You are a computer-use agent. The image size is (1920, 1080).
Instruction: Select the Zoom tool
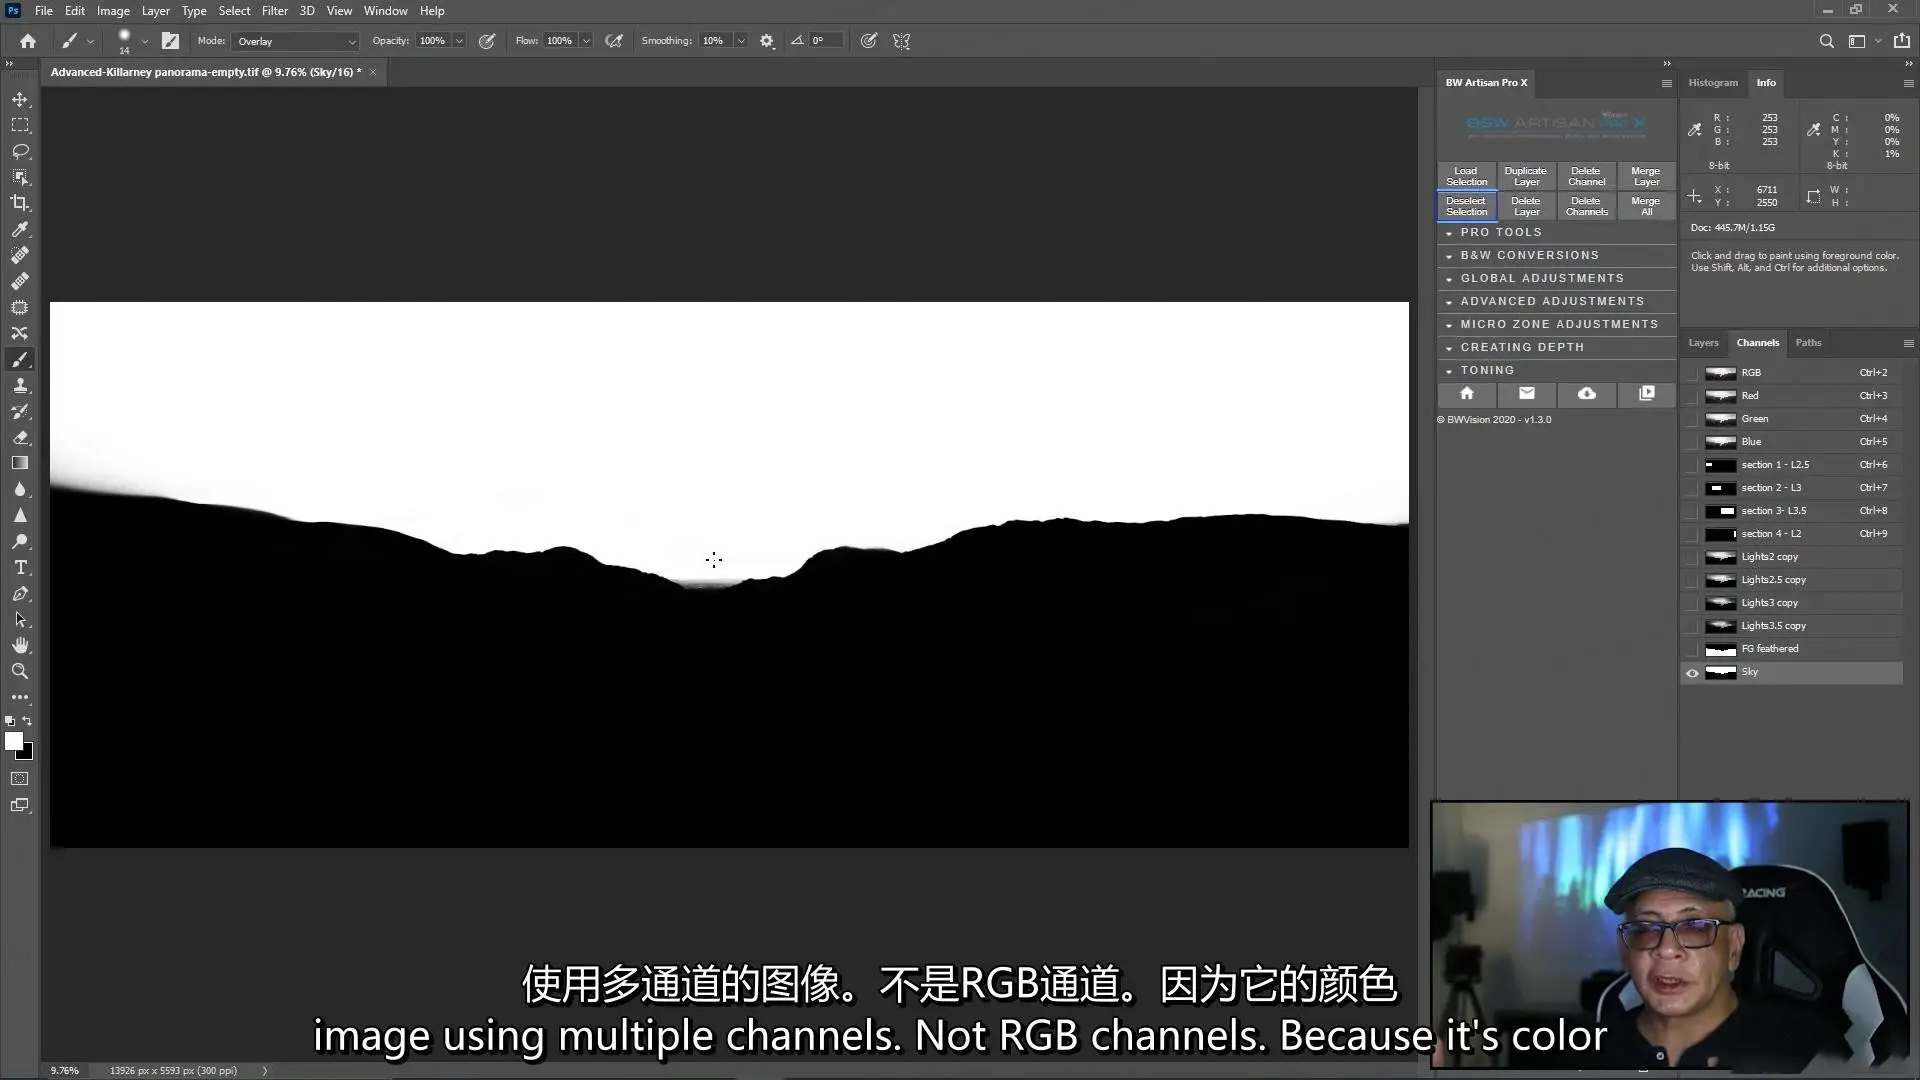click(x=20, y=672)
